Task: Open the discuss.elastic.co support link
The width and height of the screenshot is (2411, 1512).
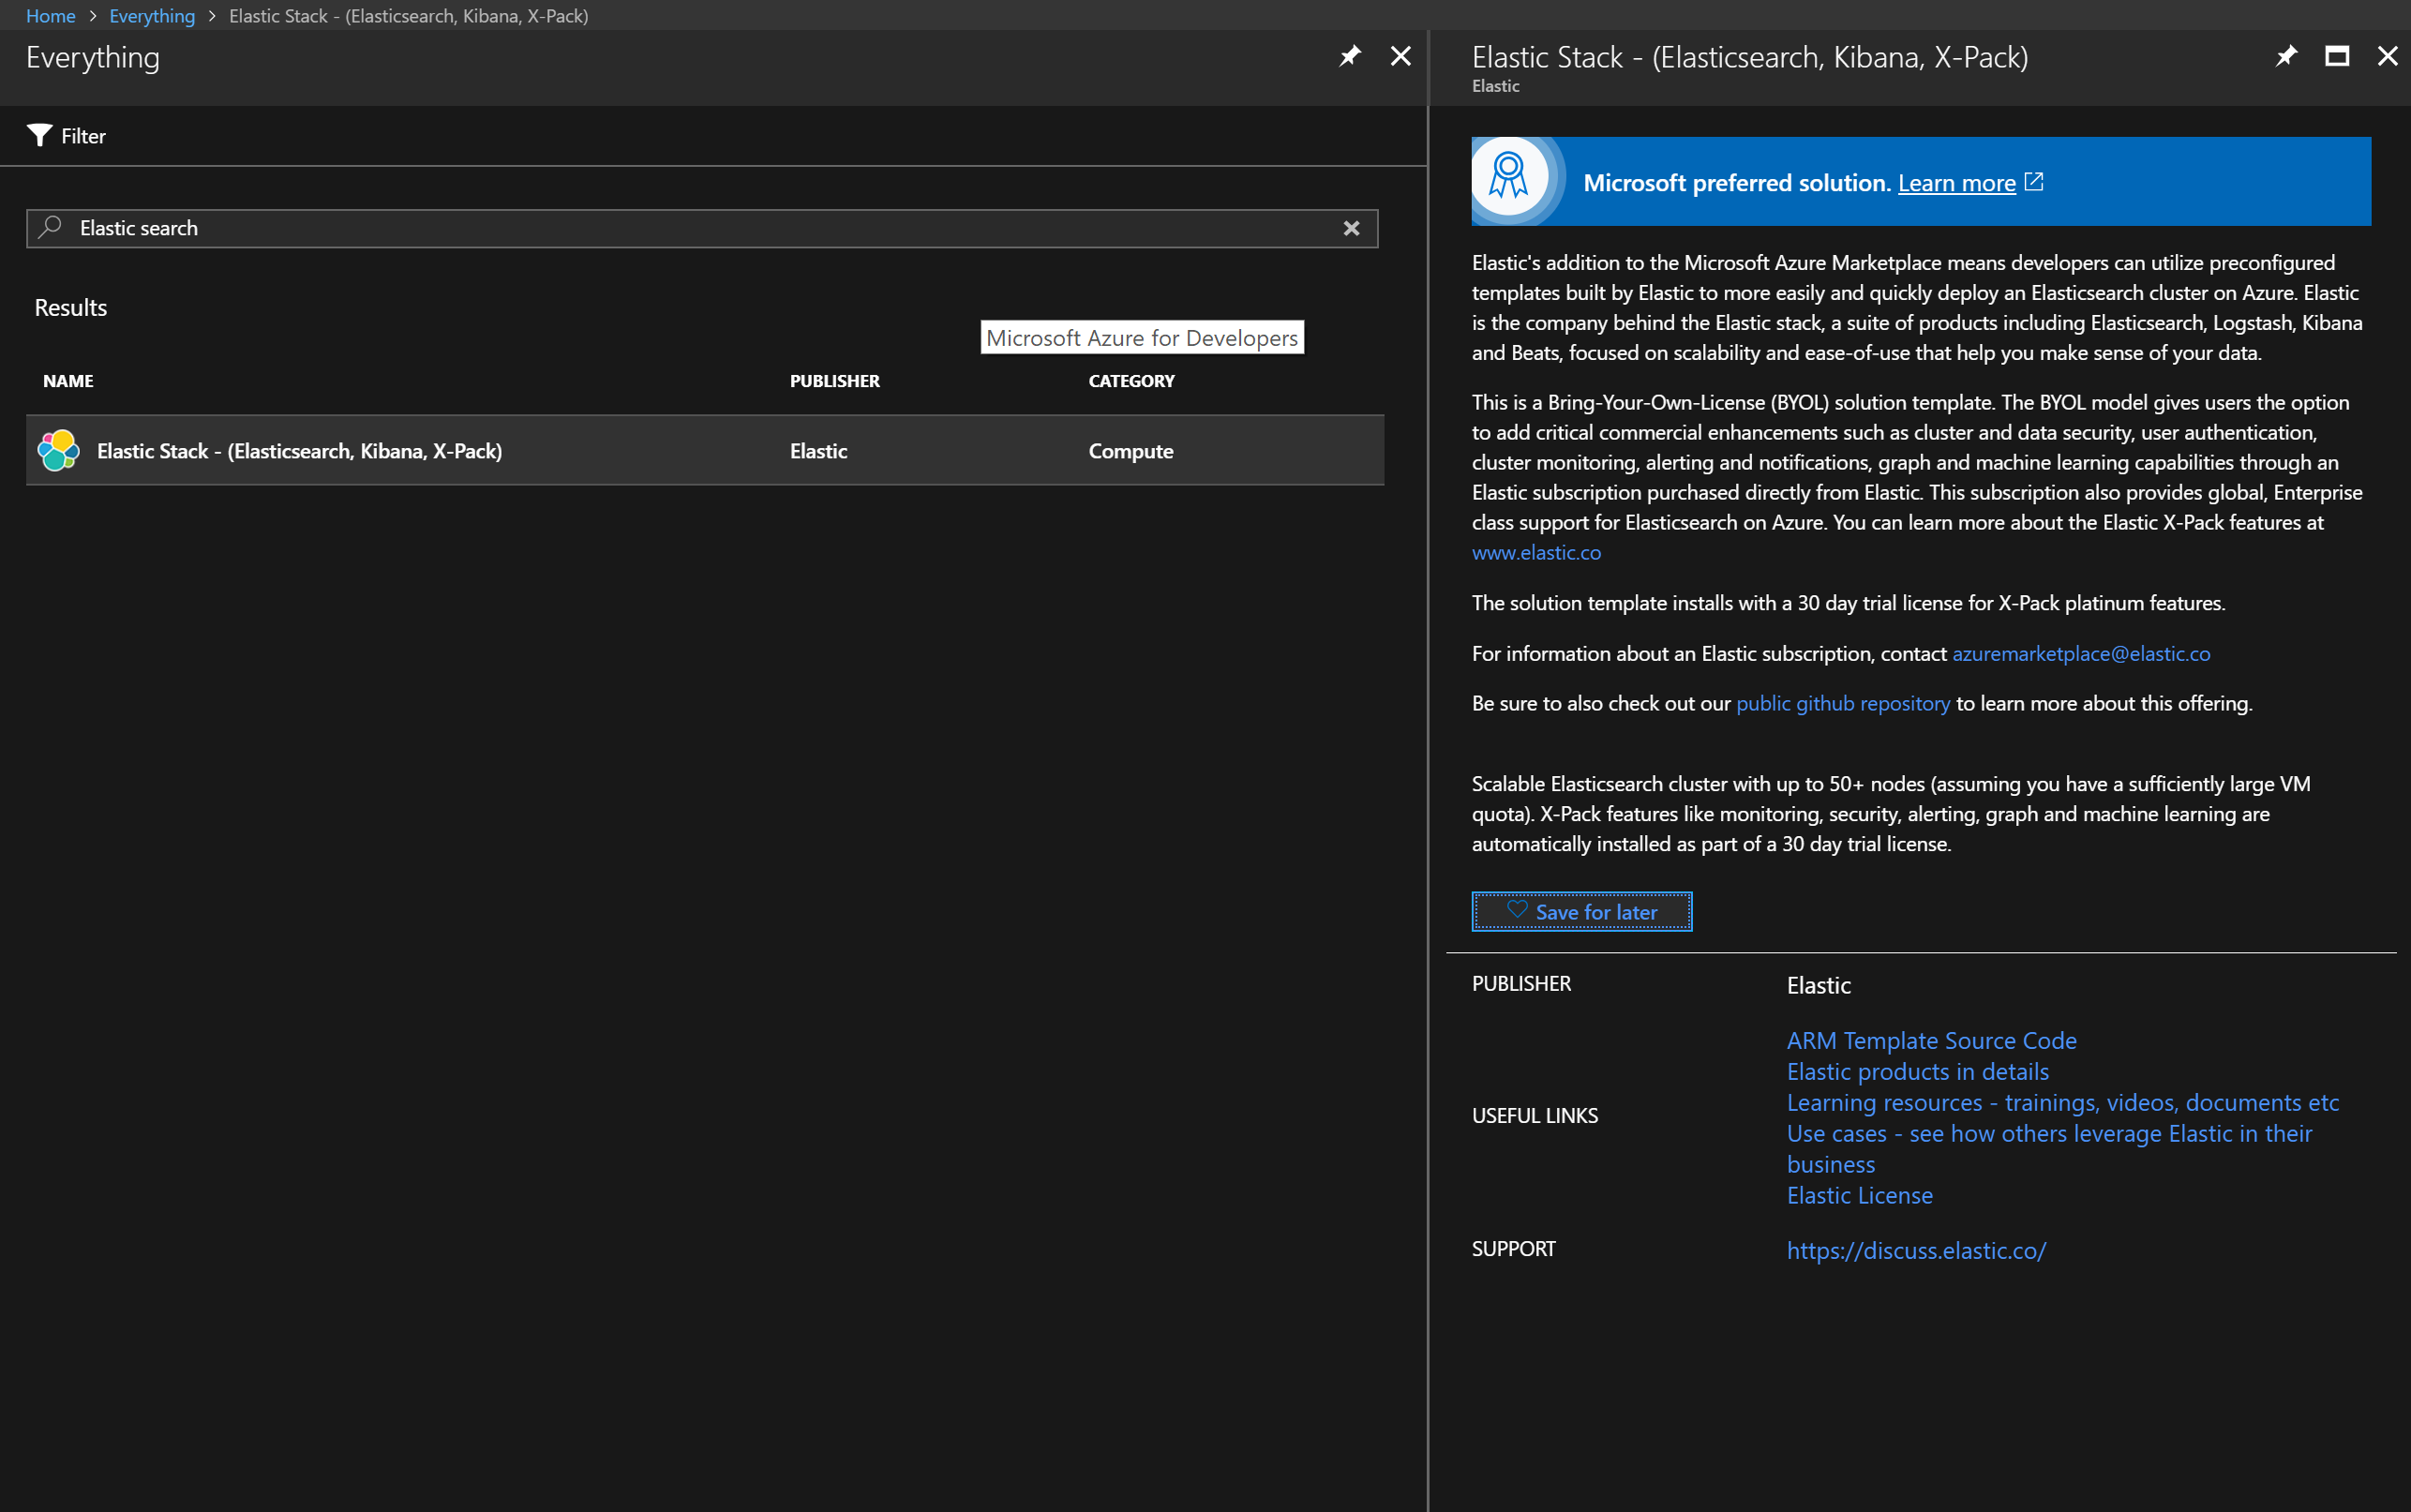Action: [1916, 1250]
